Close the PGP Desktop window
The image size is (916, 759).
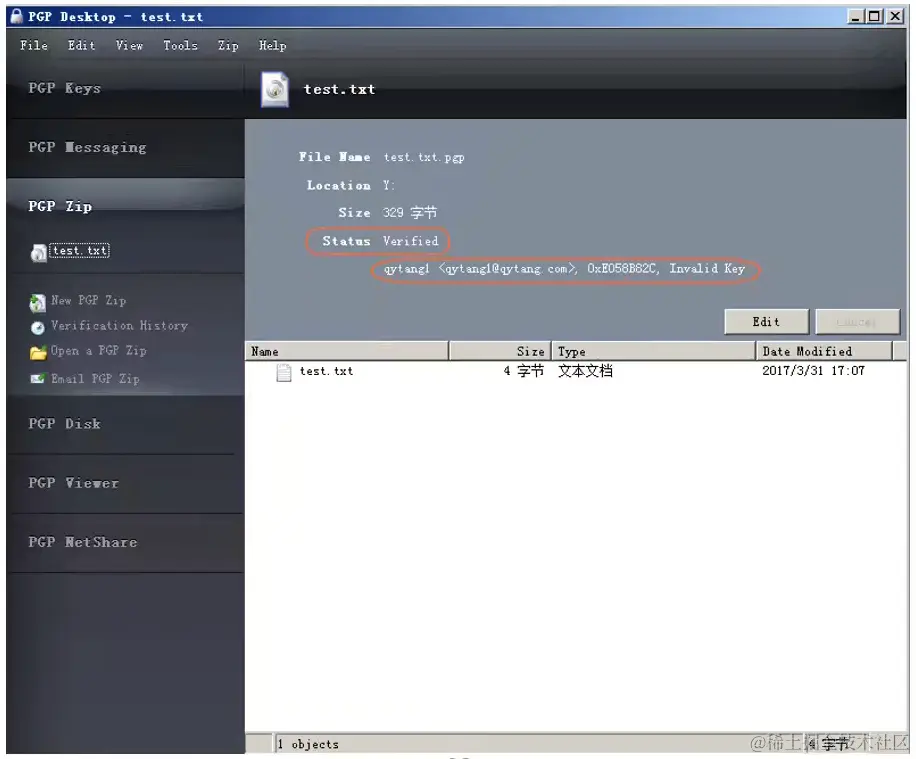pyautogui.click(x=895, y=16)
